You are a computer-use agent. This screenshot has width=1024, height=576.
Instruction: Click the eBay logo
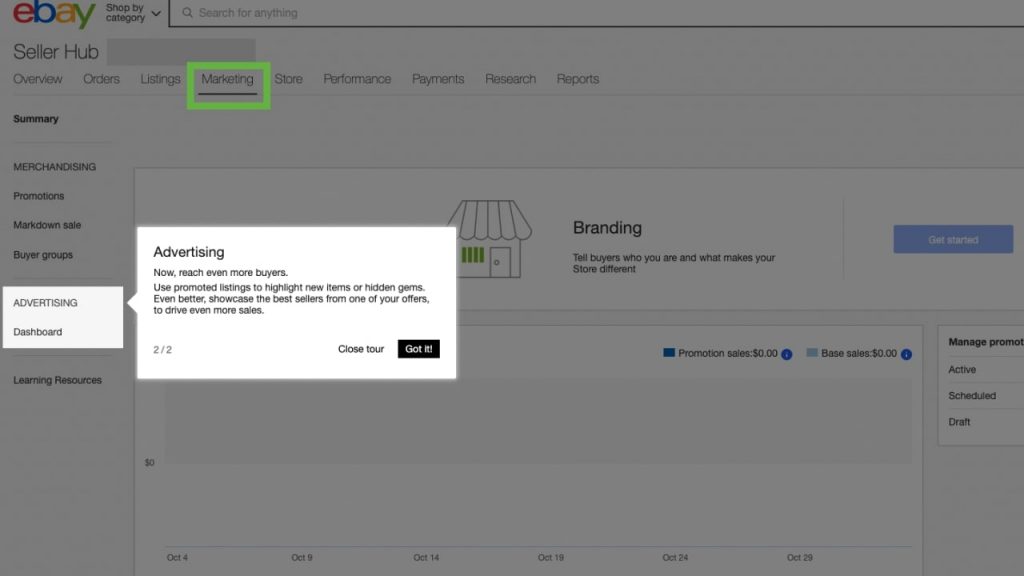tap(48, 14)
